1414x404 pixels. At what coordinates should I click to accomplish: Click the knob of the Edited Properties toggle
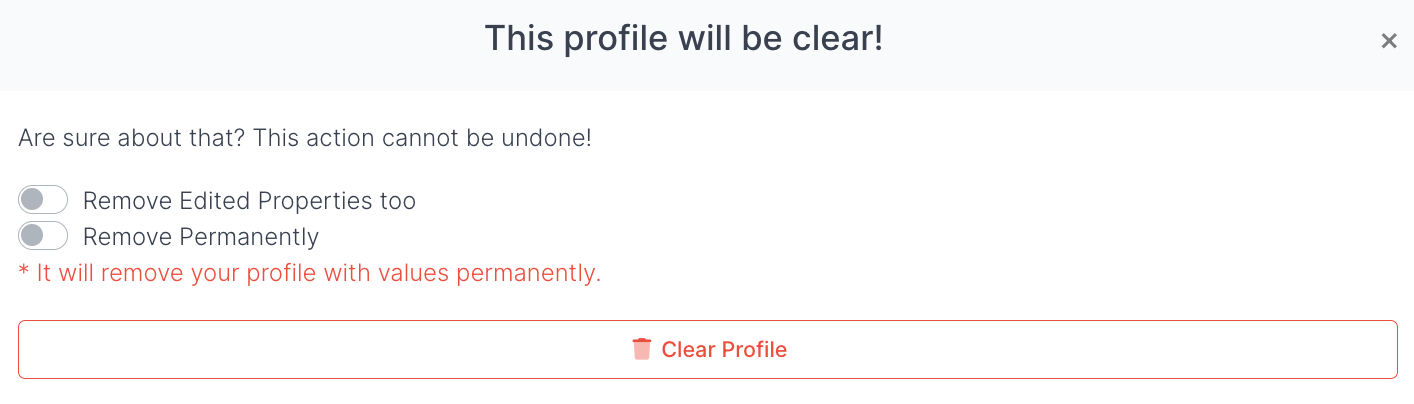click(x=32, y=200)
